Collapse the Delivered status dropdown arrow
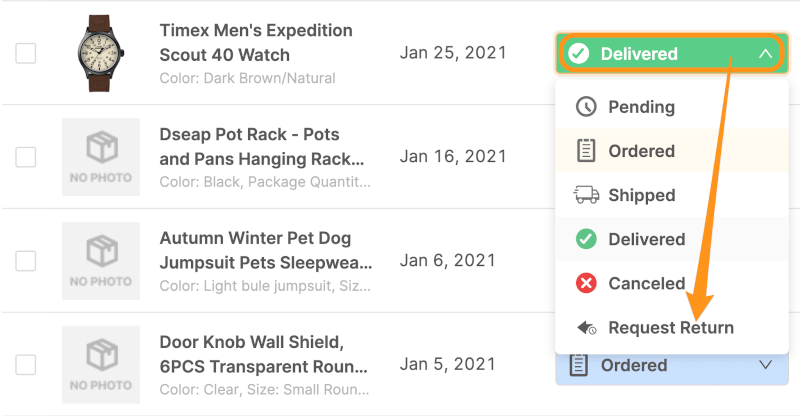 (765, 53)
